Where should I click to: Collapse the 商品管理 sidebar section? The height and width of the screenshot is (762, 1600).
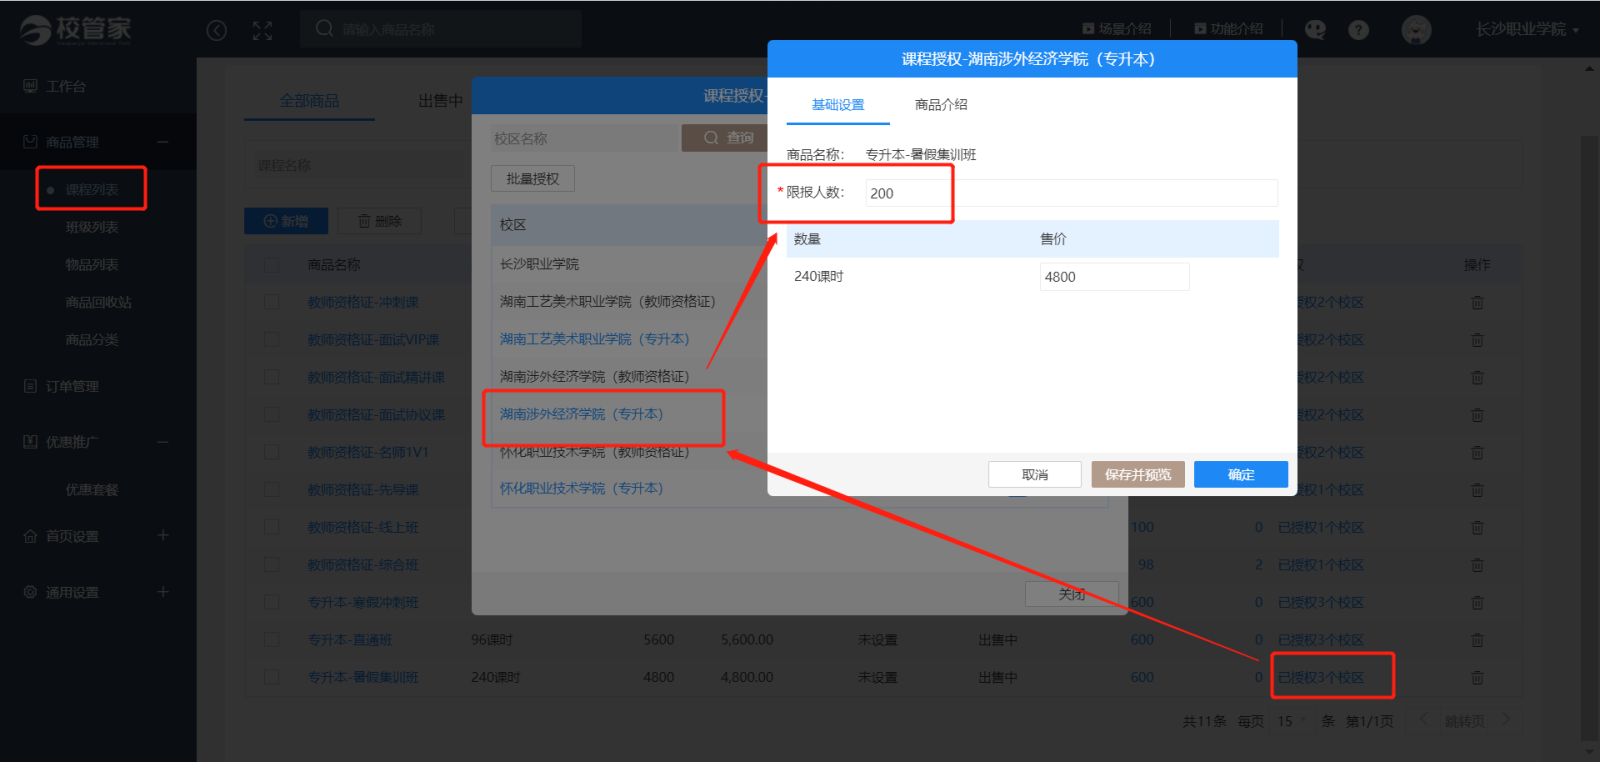[163, 142]
